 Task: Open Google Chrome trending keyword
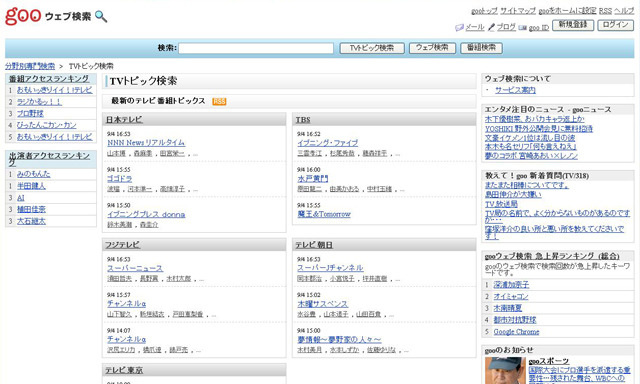click(516, 332)
